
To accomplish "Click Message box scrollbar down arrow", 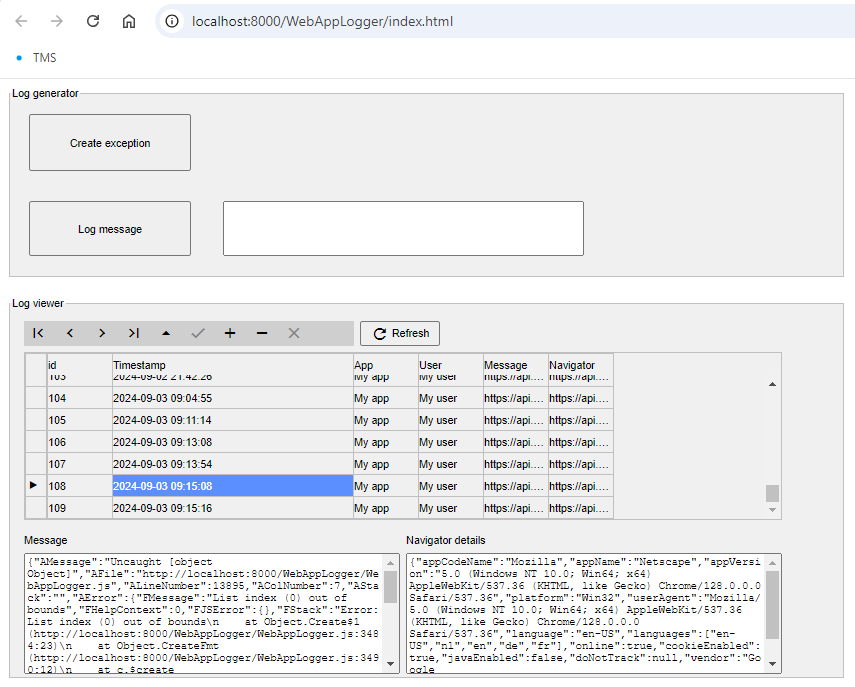I will 390,664.
